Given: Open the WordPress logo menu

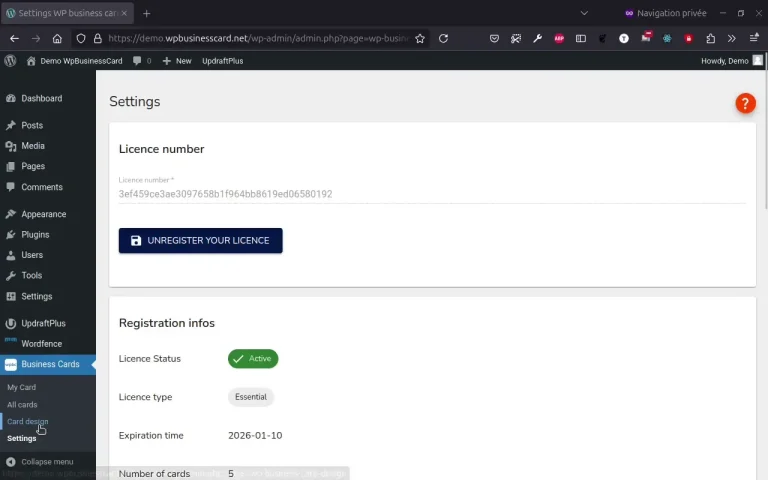Looking at the screenshot, I should (x=10, y=61).
